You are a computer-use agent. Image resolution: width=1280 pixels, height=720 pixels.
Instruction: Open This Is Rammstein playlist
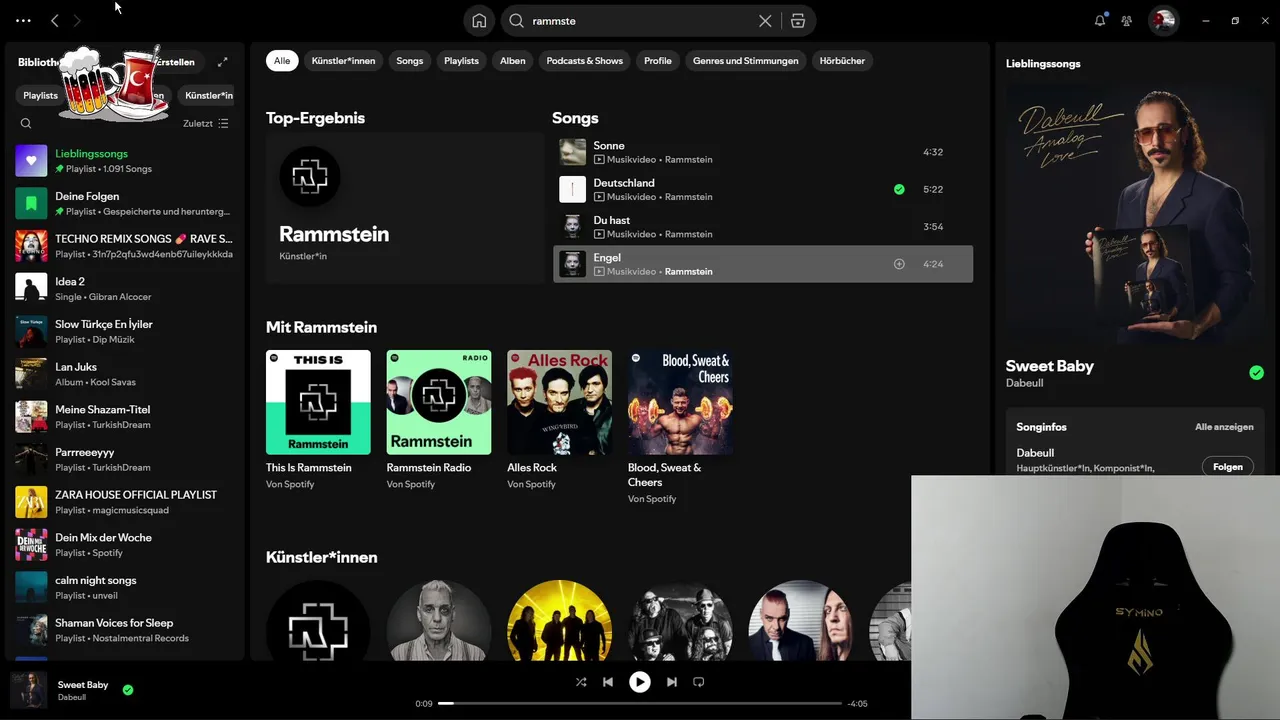(x=318, y=420)
